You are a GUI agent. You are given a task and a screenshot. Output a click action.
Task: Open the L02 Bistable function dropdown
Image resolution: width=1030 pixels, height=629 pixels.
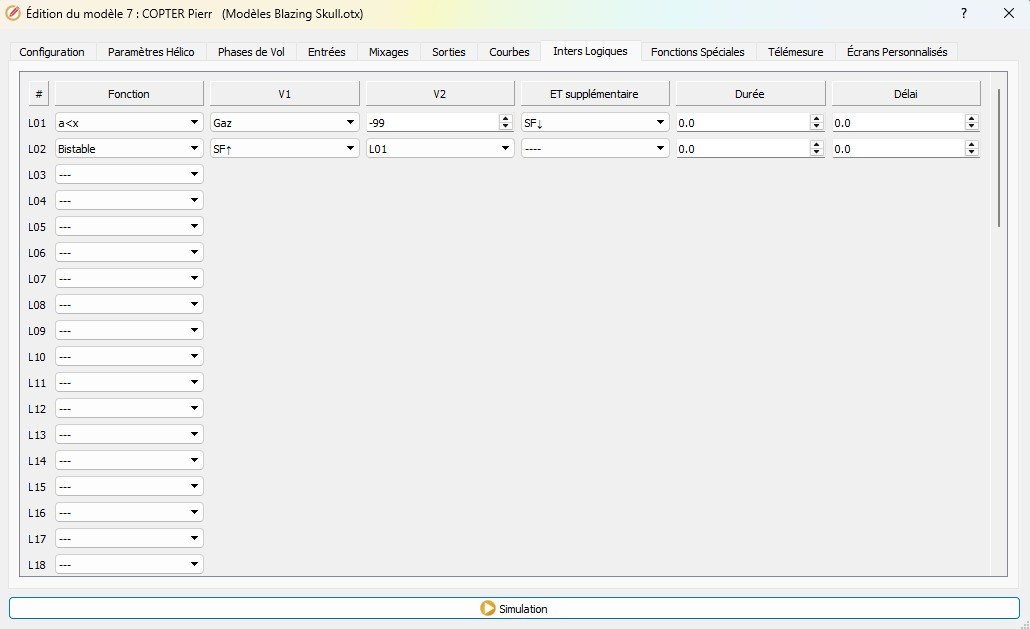pyautogui.click(x=128, y=148)
